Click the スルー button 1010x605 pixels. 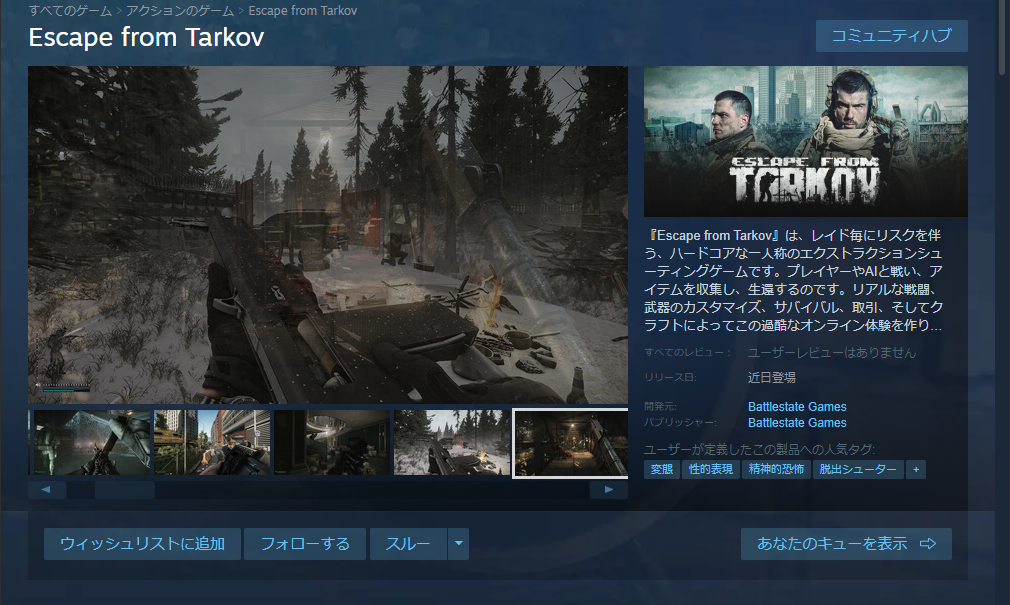click(x=408, y=544)
